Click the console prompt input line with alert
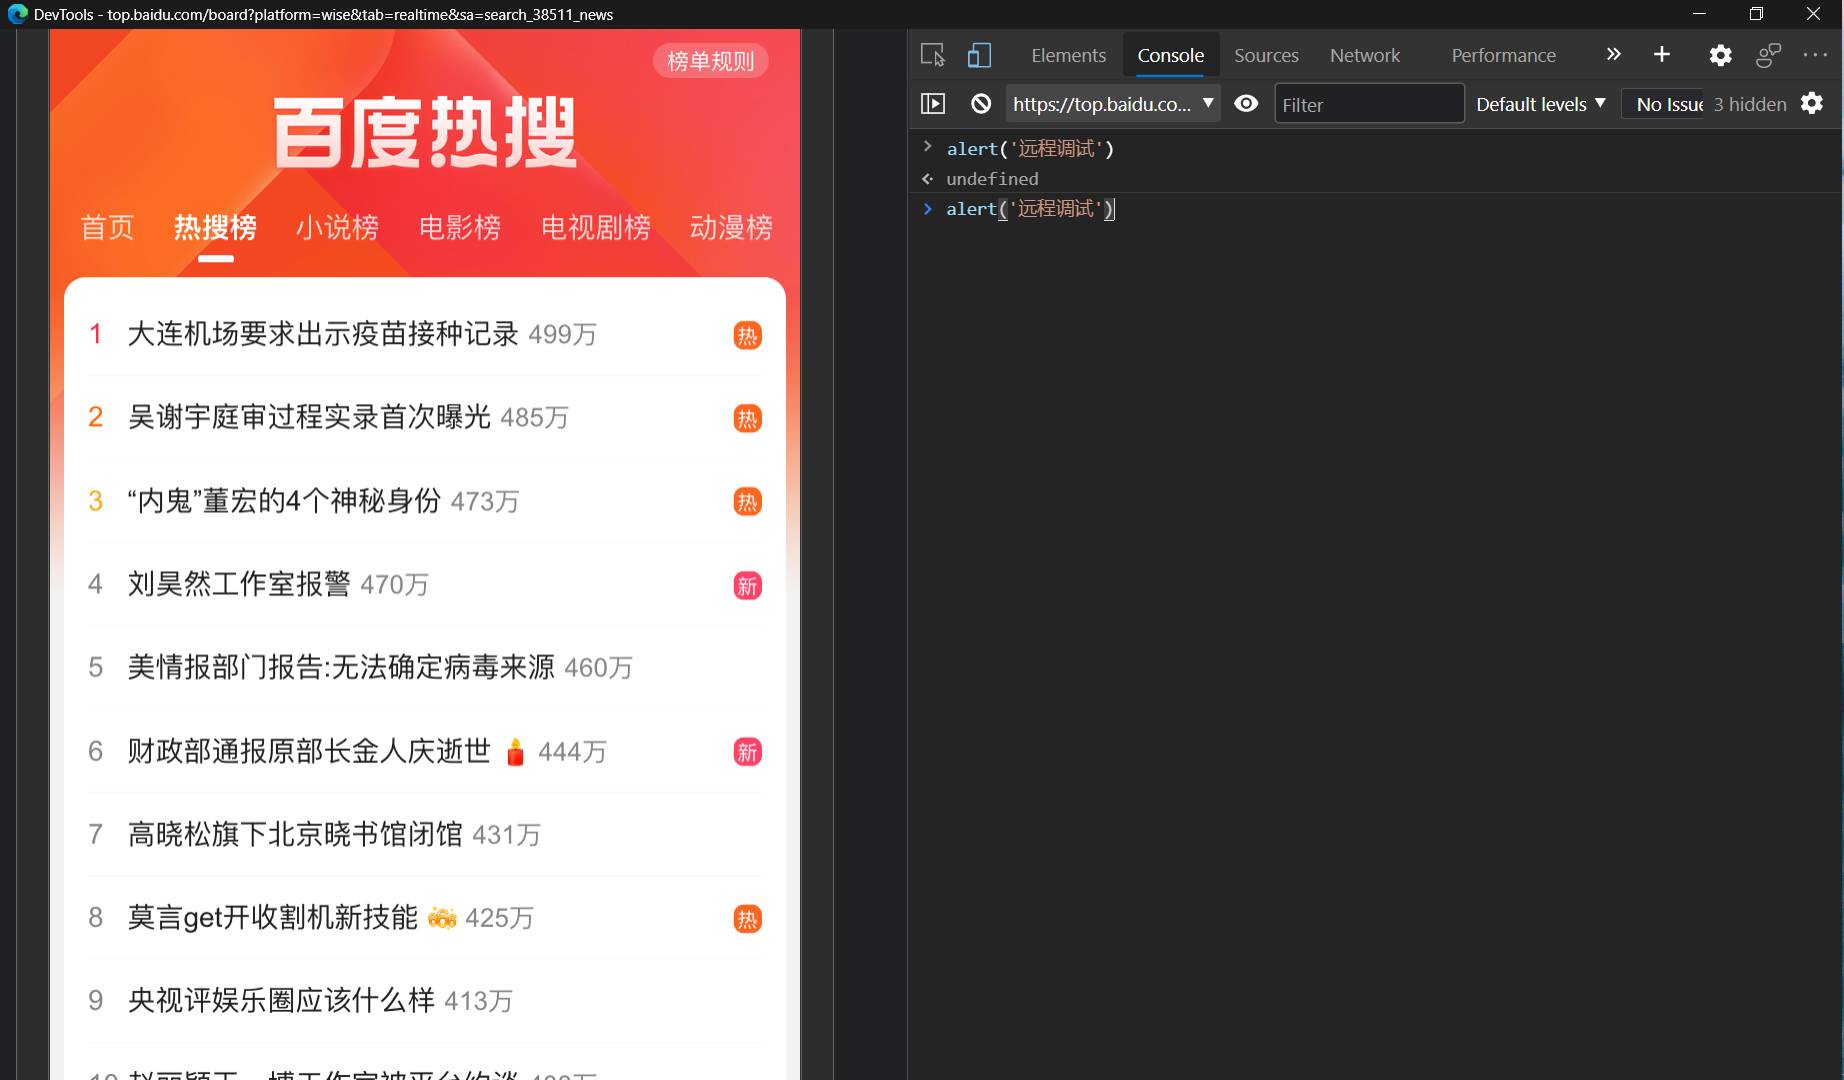This screenshot has width=1844, height=1080. (x=1030, y=208)
